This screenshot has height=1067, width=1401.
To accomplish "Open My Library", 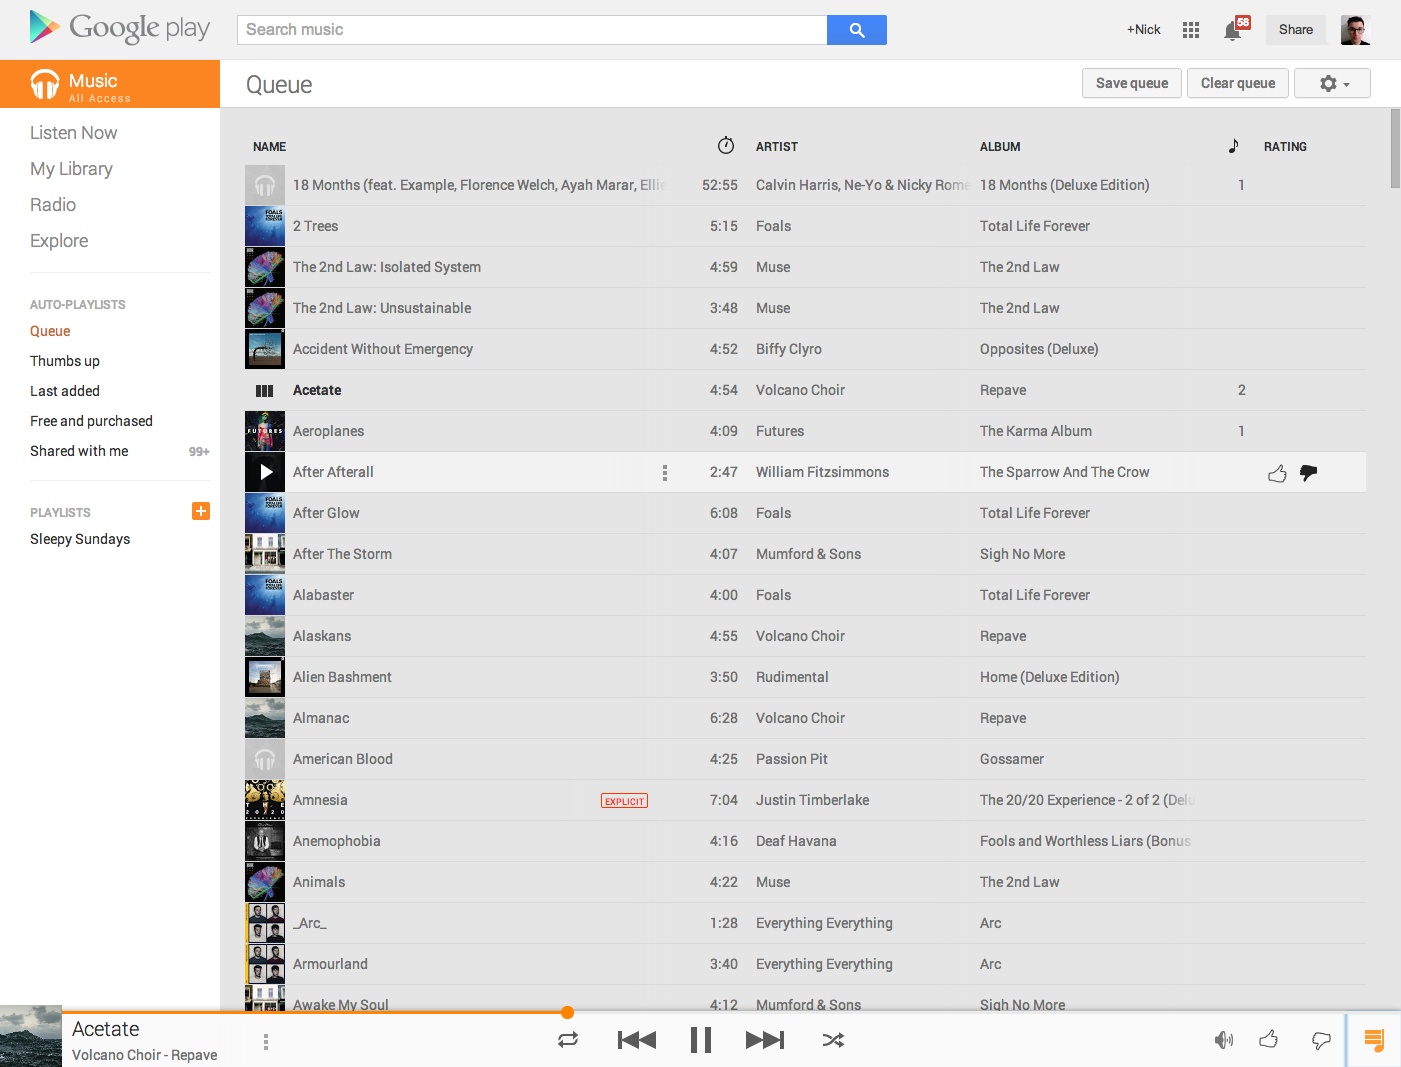I will pos(71,169).
